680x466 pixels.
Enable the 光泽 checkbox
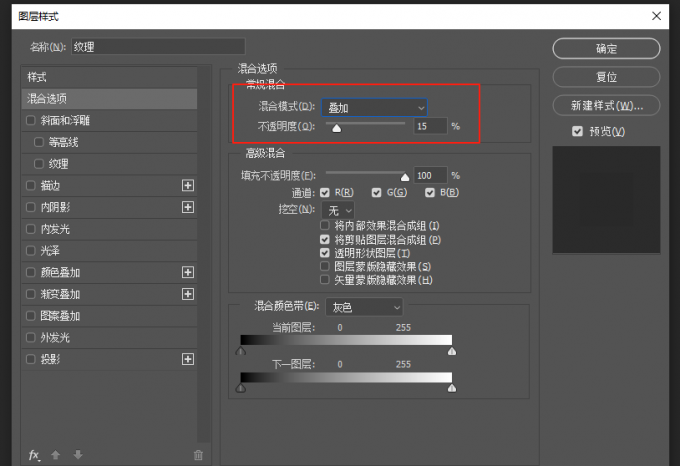tap(31, 250)
